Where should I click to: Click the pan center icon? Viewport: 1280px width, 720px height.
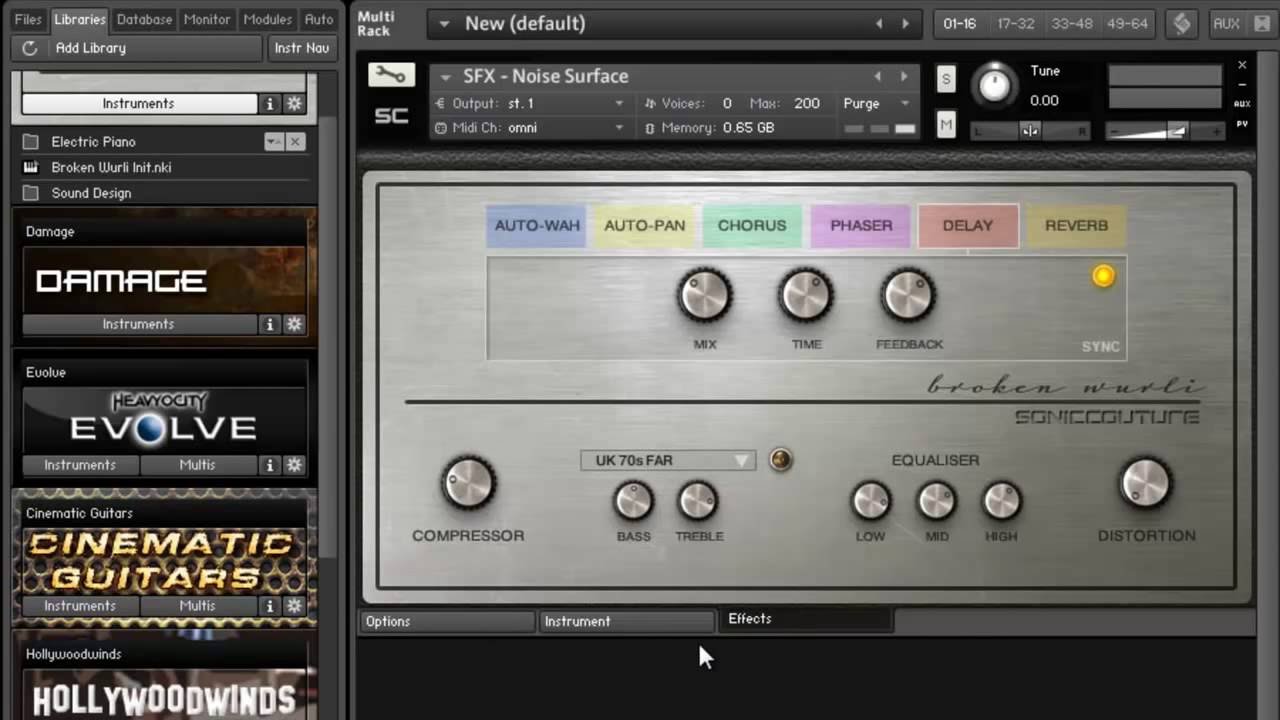[x=1030, y=131]
